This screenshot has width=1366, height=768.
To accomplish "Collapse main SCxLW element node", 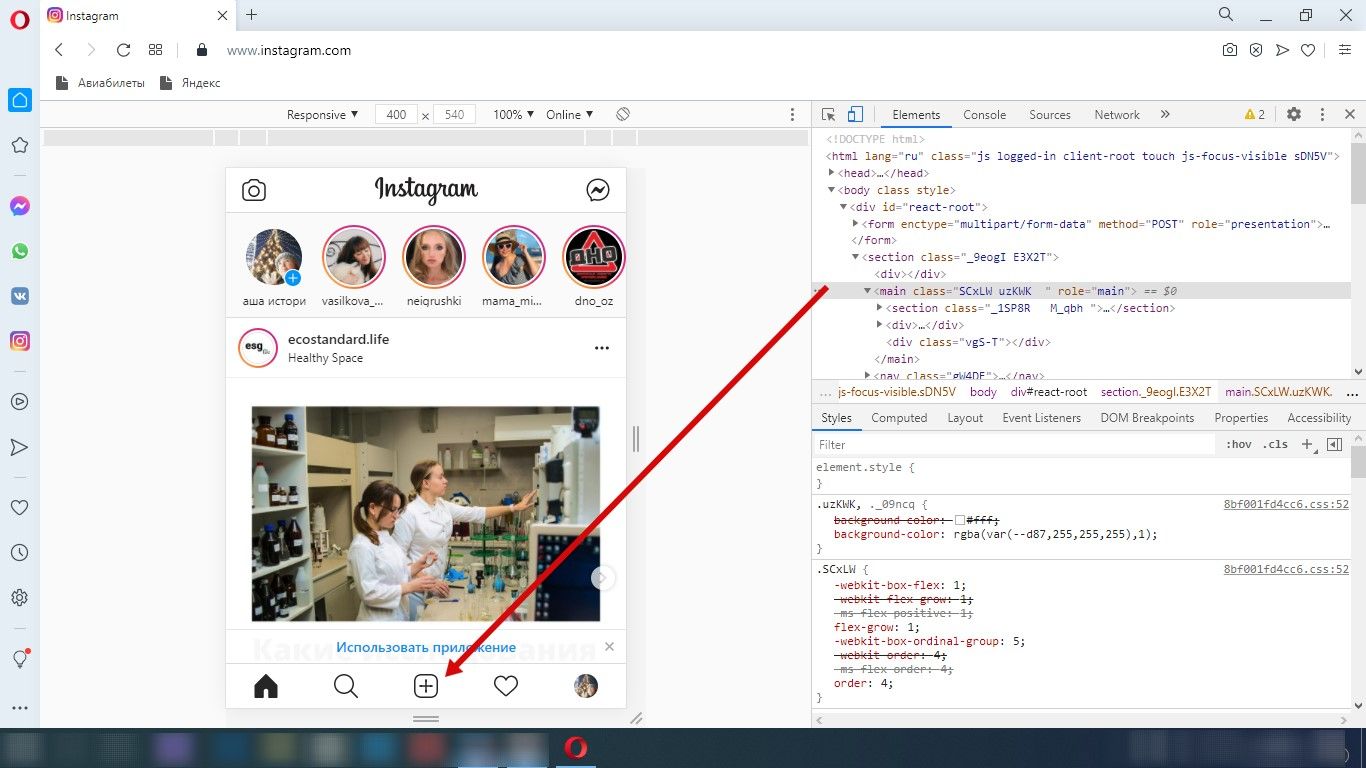I will pos(868,291).
